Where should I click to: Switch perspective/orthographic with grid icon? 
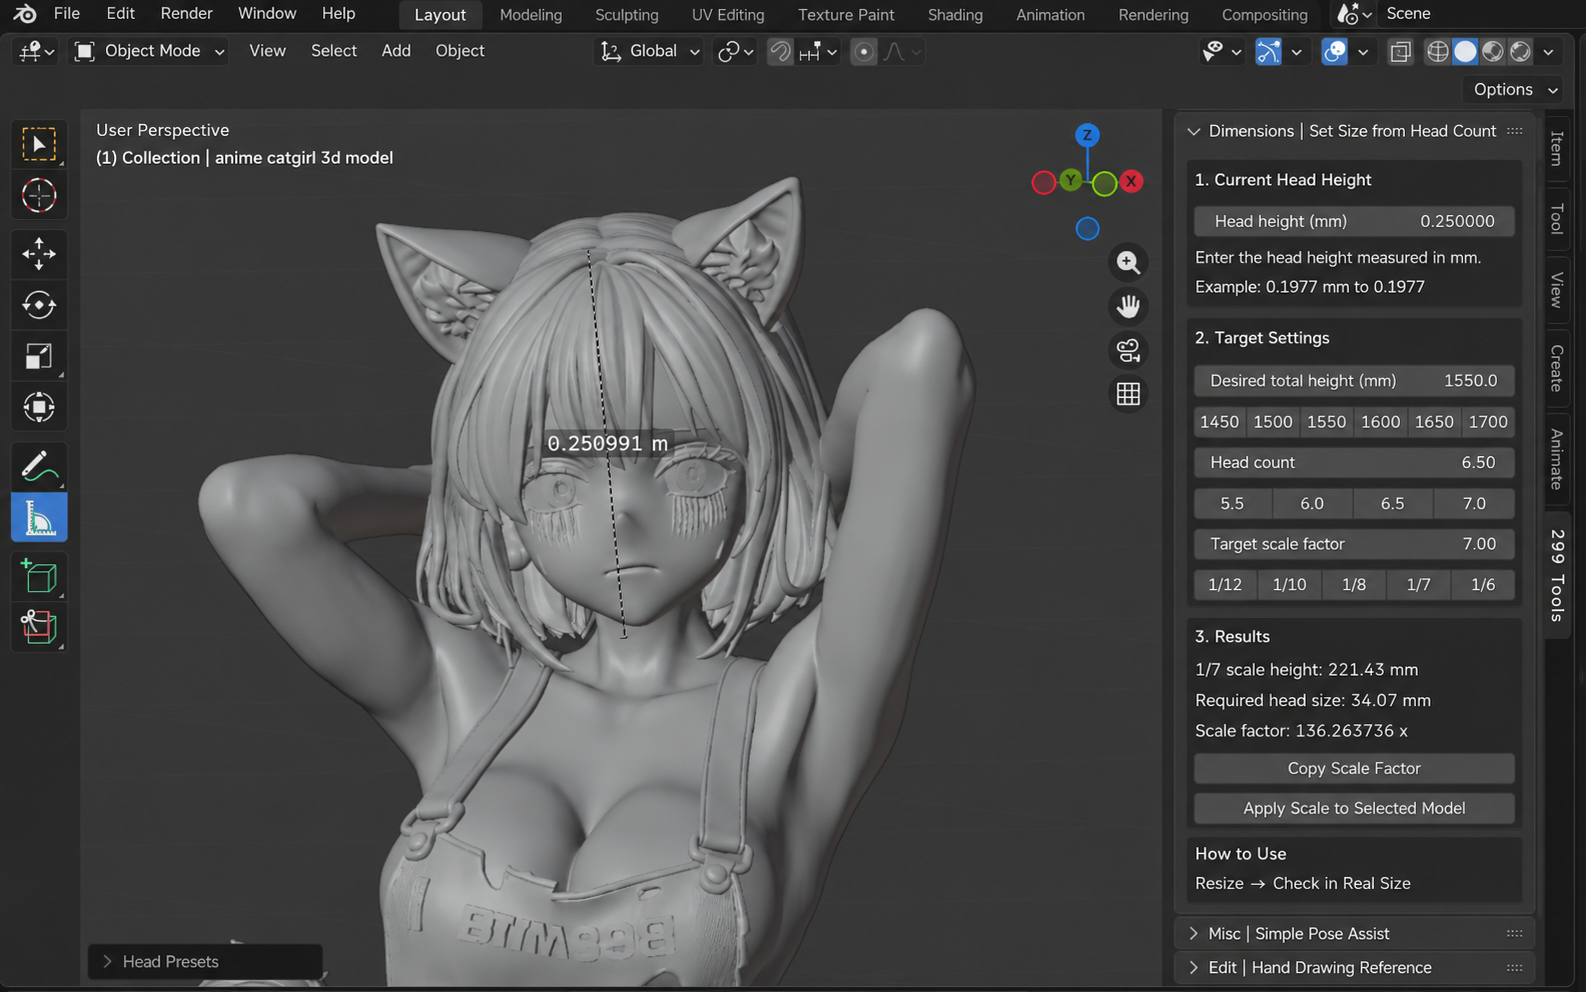pos(1128,394)
